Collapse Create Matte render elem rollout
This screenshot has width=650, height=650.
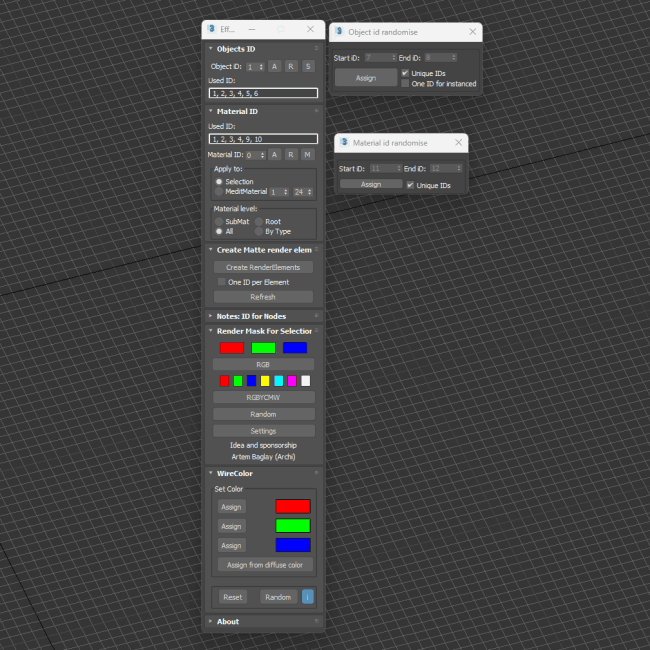(x=211, y=250)
